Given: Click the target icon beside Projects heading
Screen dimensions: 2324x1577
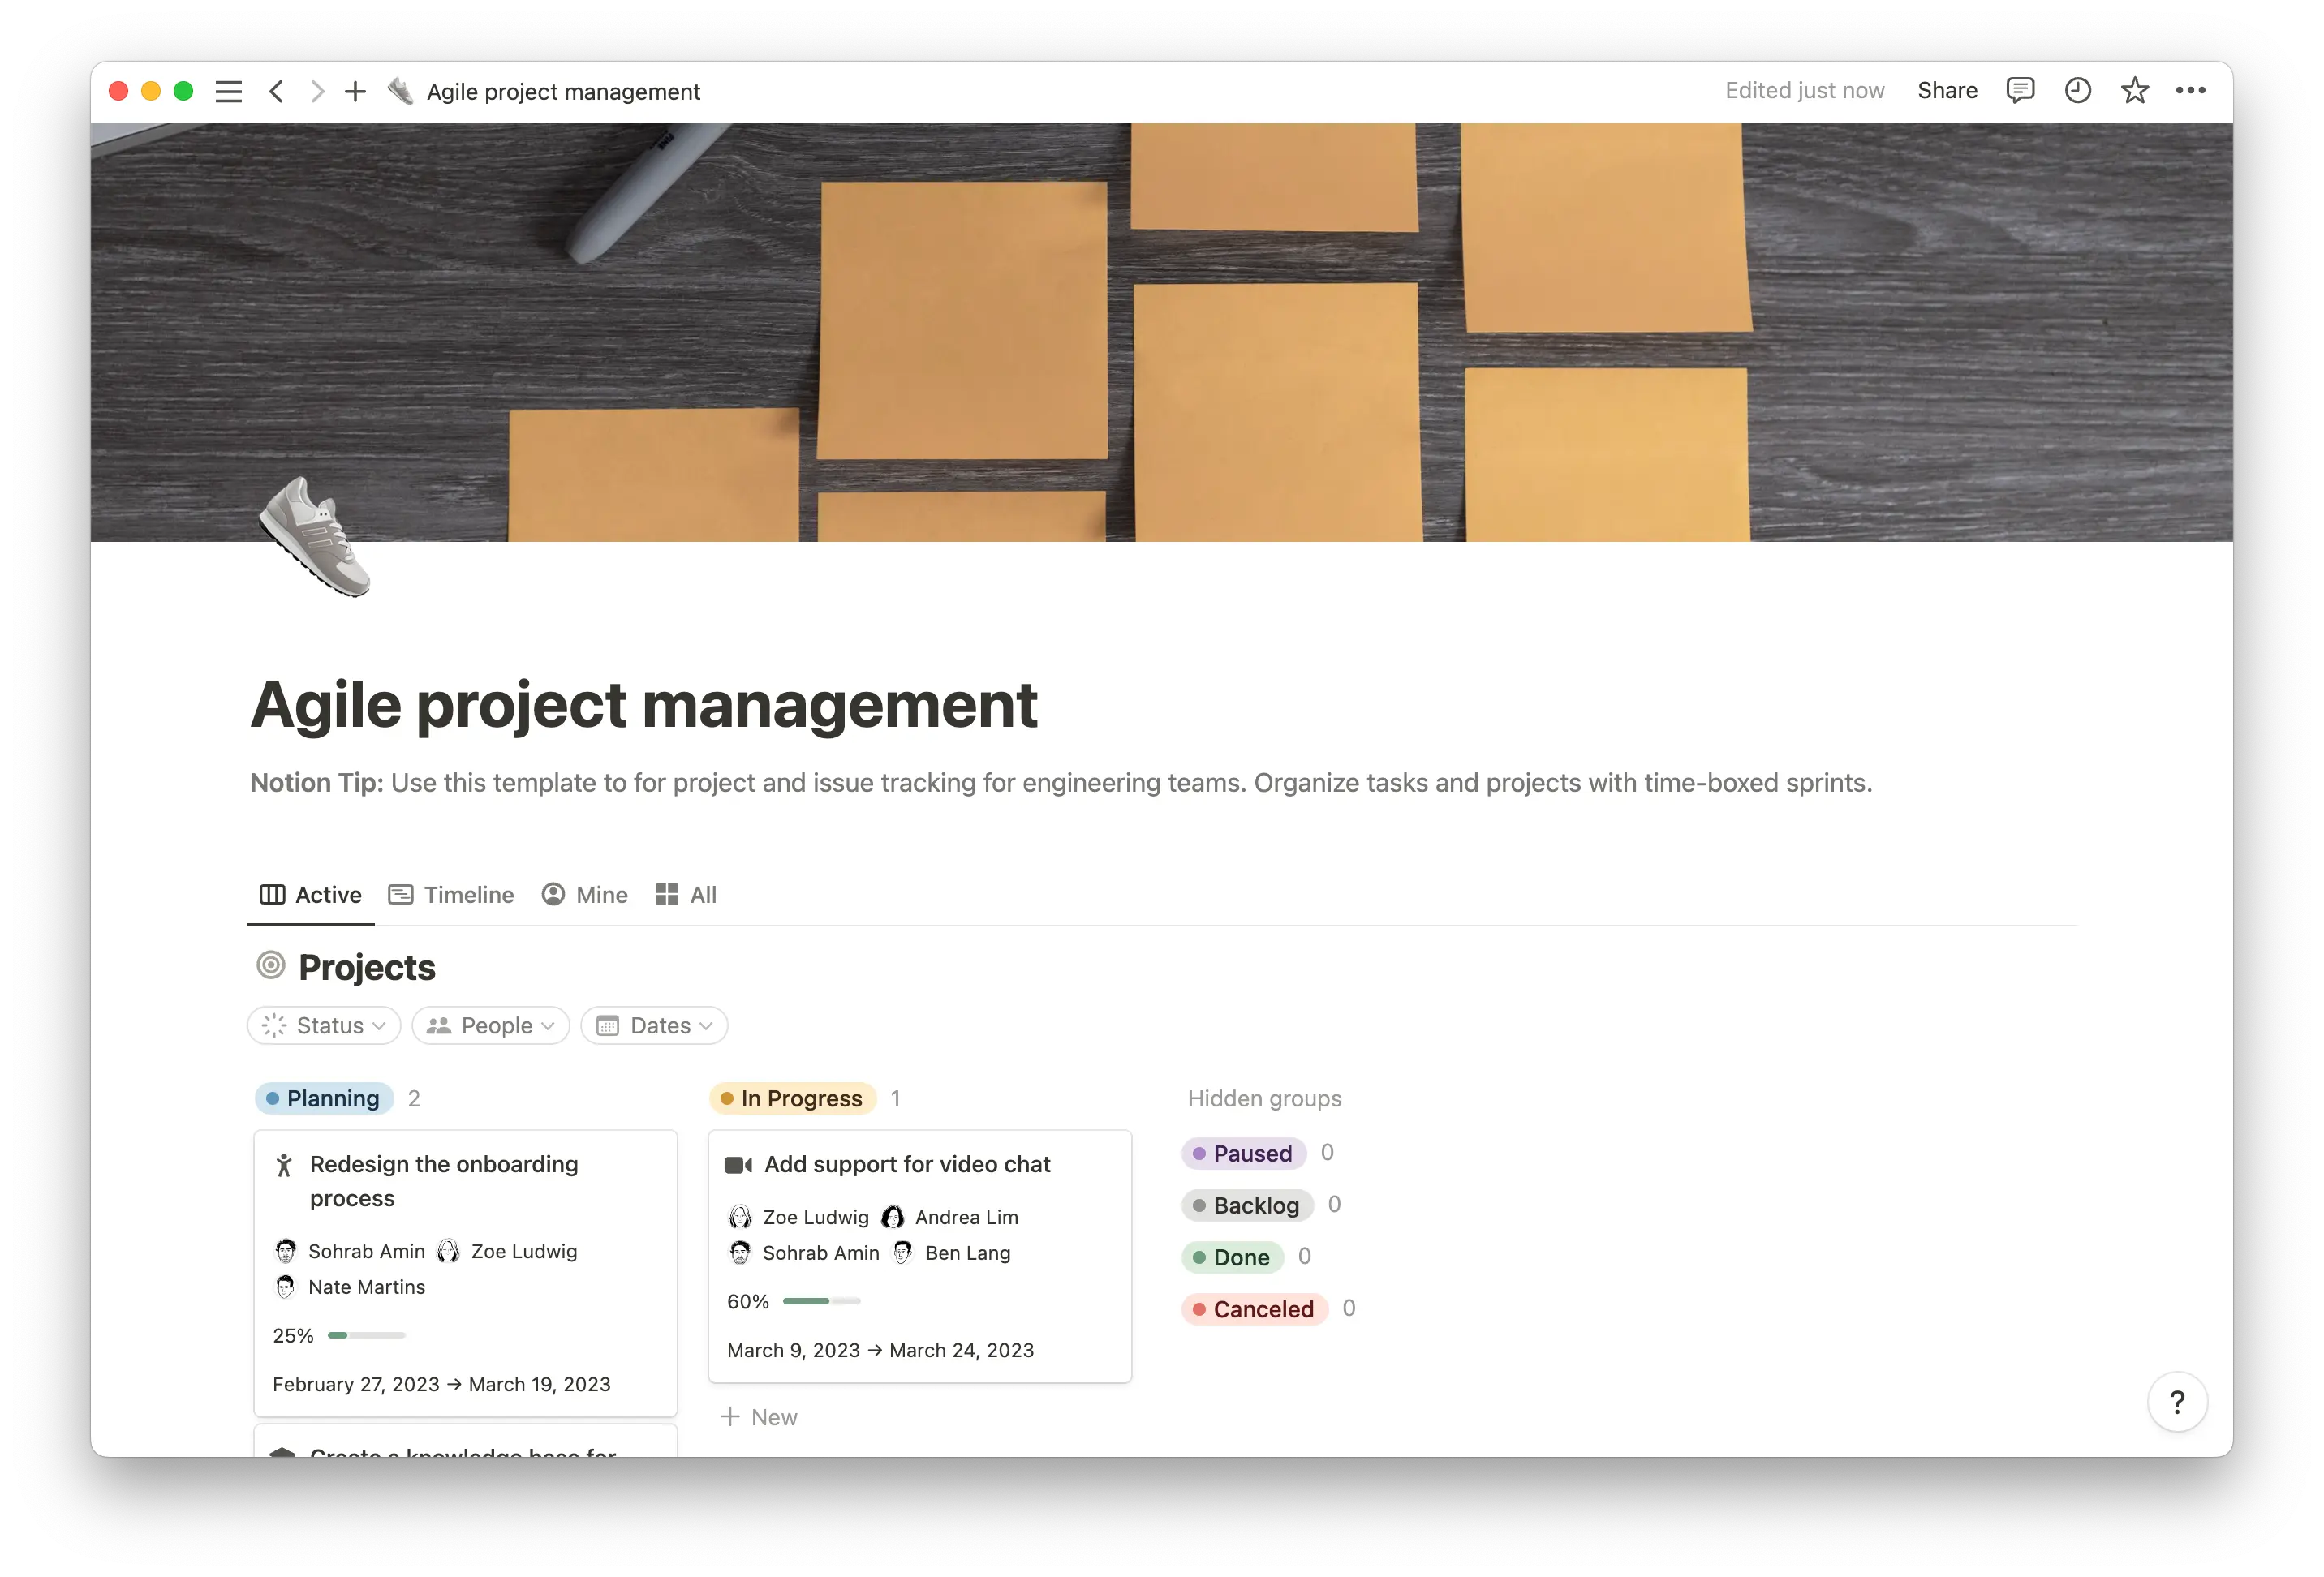Looking at the screenshot, I should 270,966.
